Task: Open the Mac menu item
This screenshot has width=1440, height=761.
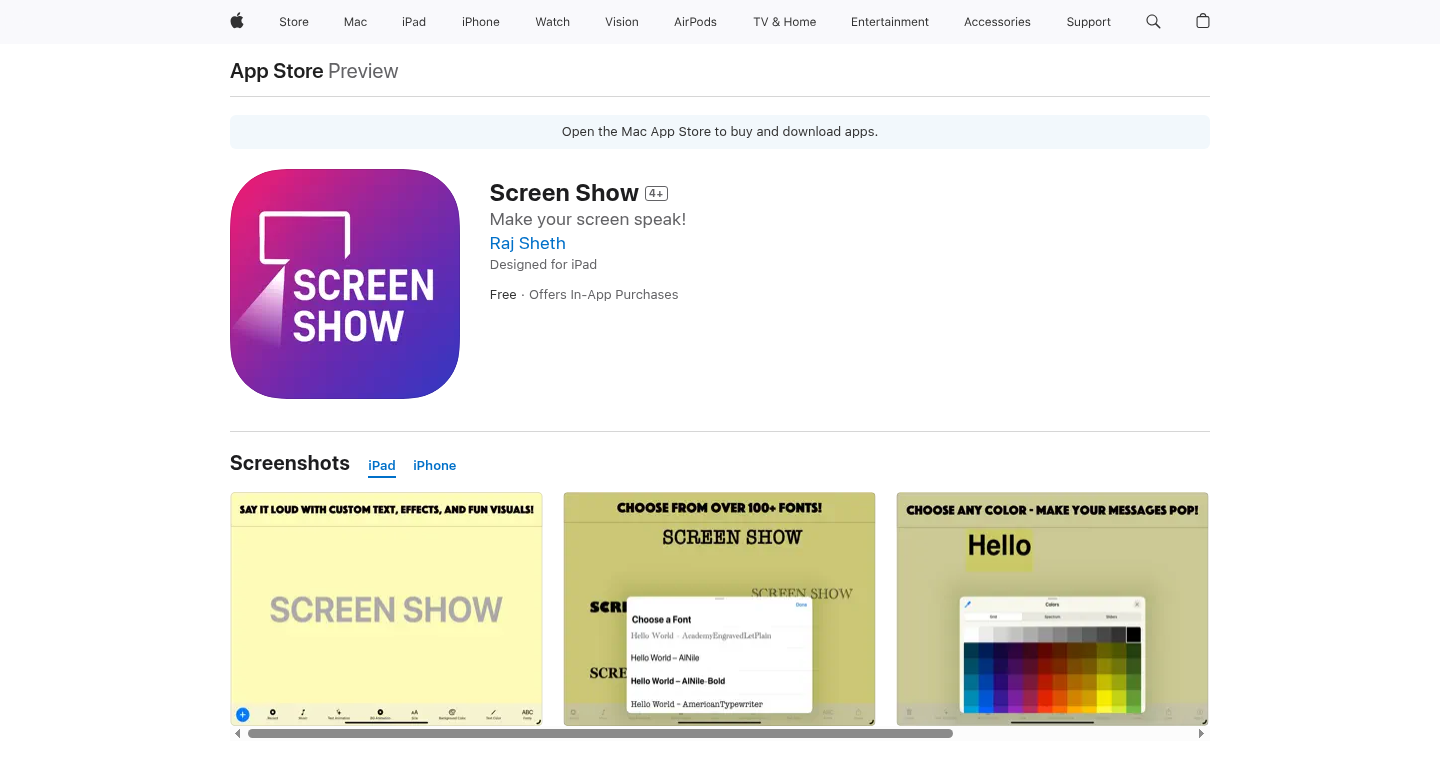Action: pos(356,22)
